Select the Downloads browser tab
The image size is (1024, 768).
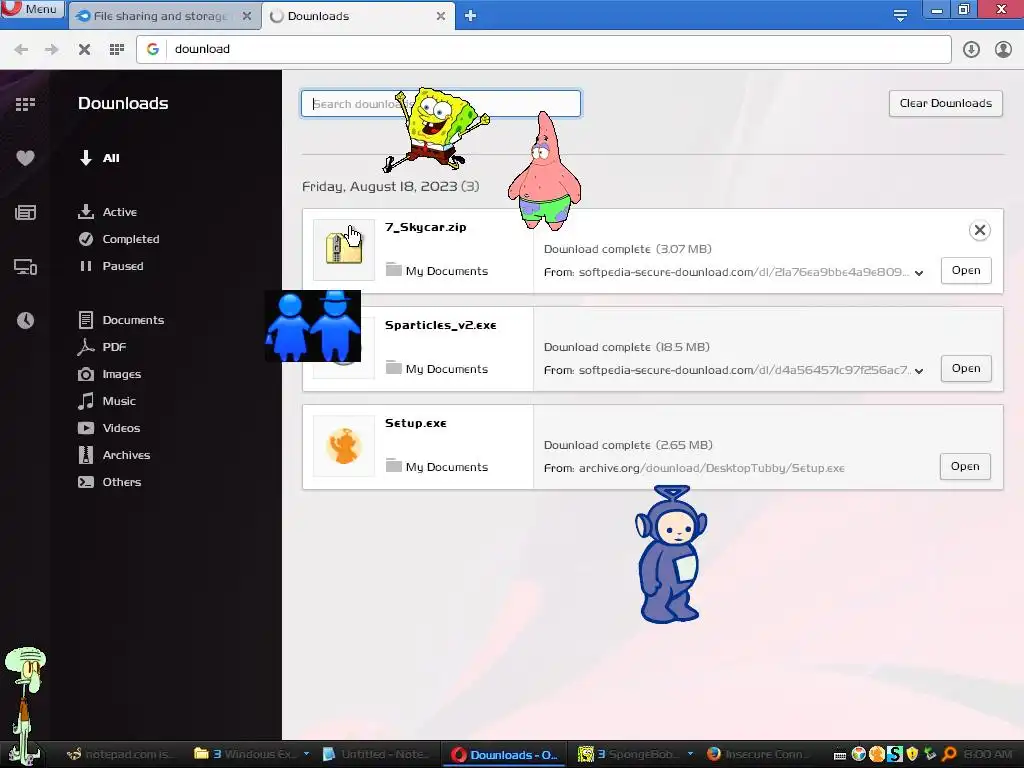coord(357,16)
